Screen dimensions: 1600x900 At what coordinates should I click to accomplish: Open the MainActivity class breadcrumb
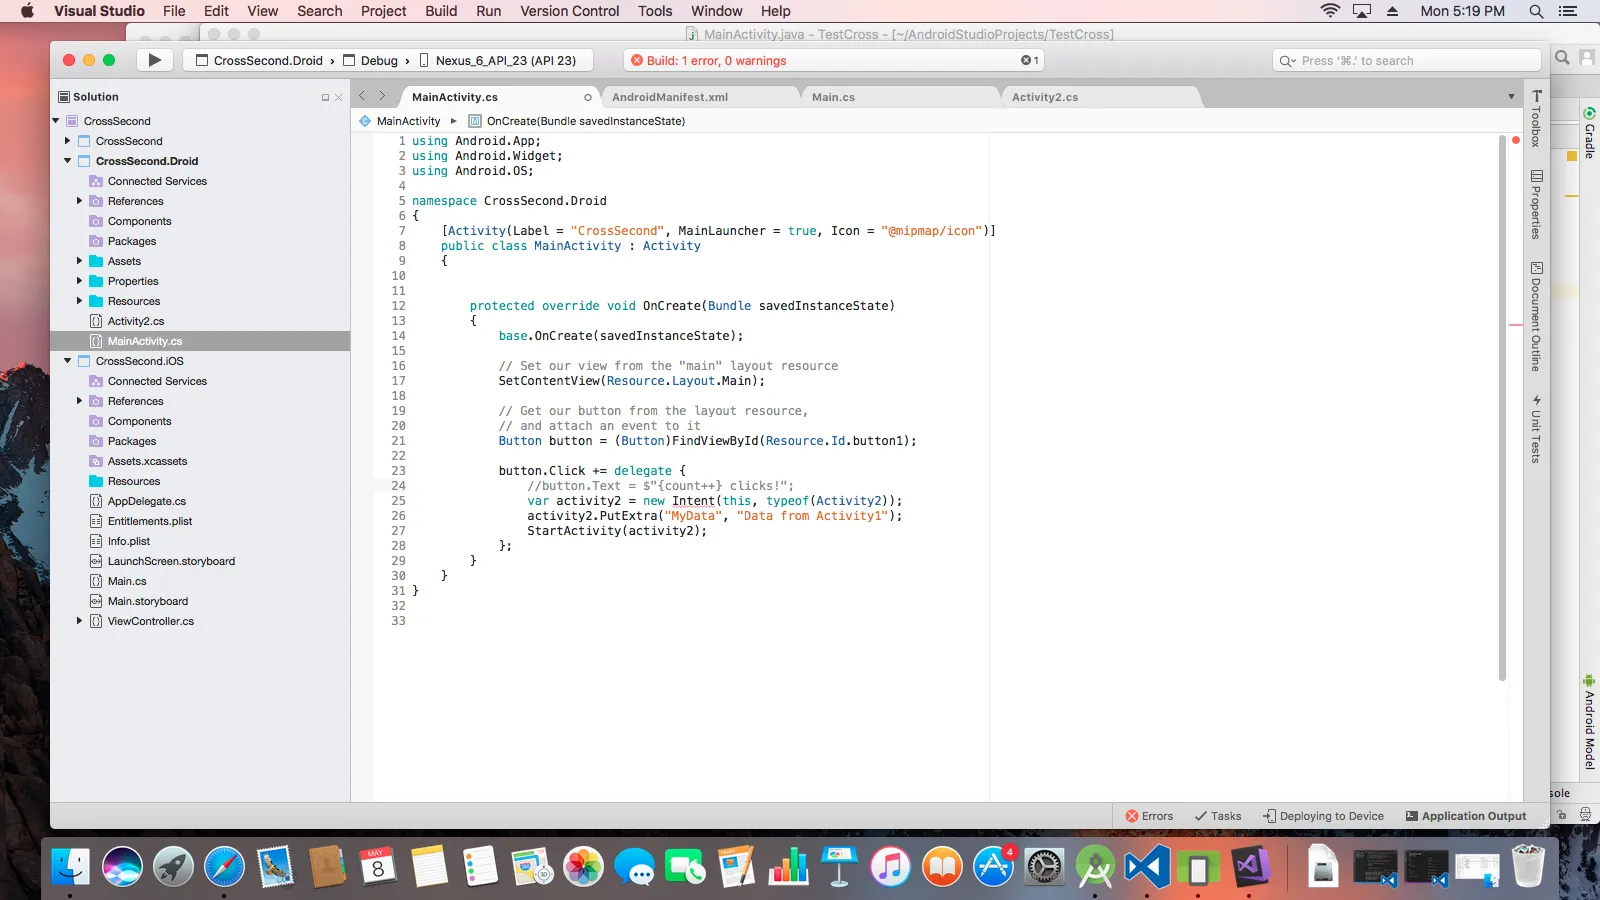click(x=400, y=121)
